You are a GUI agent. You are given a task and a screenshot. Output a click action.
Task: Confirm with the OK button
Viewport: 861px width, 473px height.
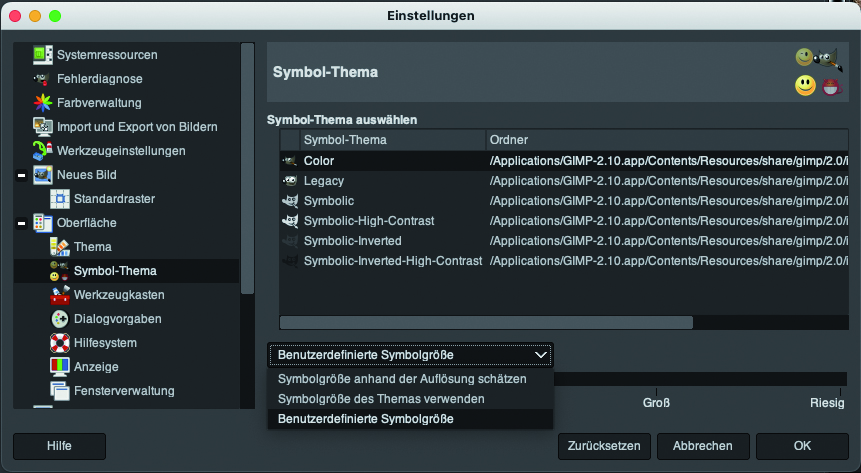pyautogui.click(x=802, y=446)
